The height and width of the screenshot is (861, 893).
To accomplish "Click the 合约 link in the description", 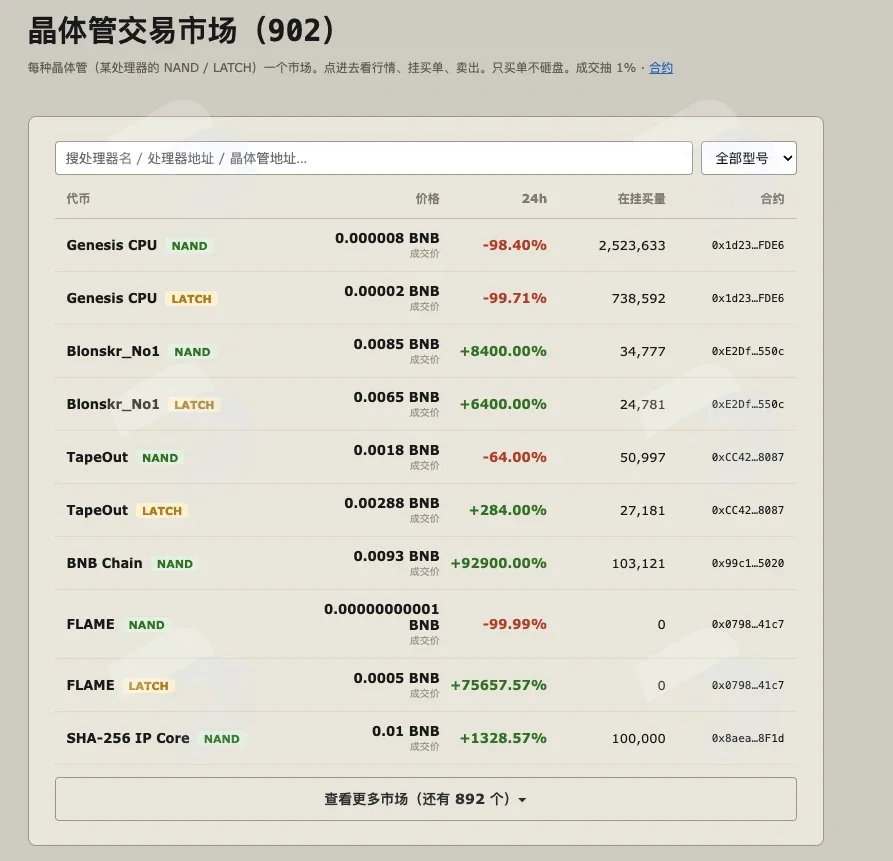I will point(661,68).
